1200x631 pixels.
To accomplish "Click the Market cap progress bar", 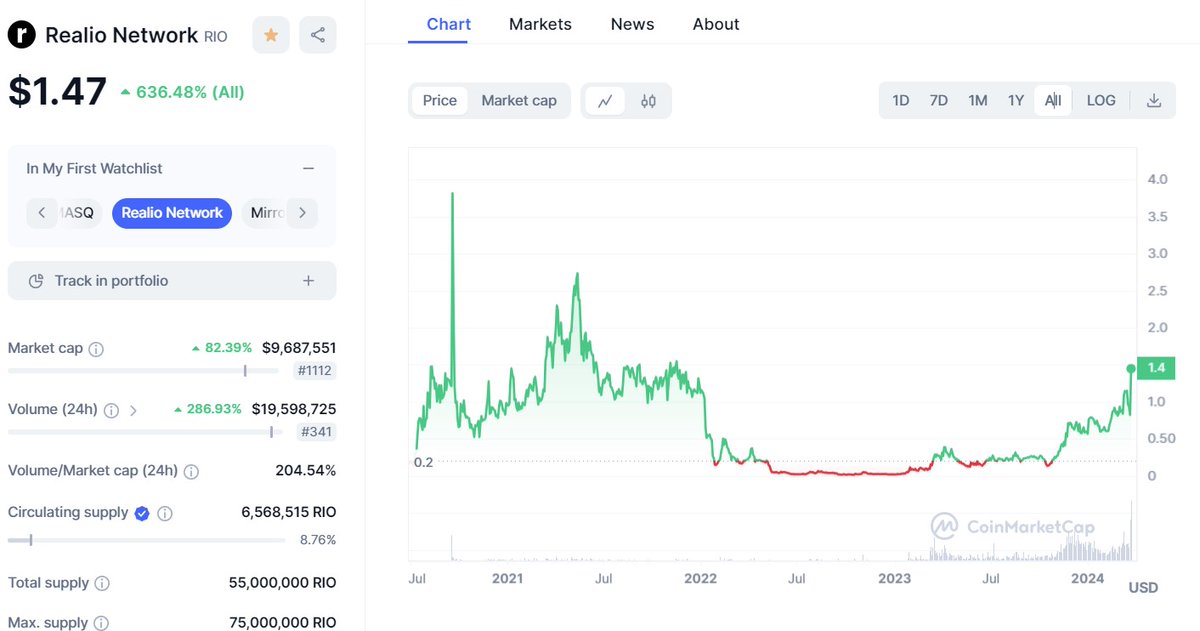I will [143, 371].
